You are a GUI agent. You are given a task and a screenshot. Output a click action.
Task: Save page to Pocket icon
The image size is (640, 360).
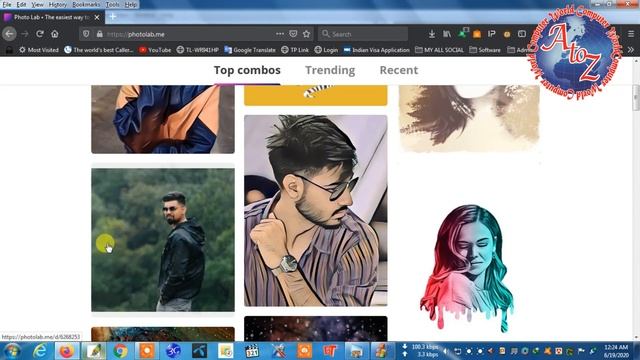[293, 34]
